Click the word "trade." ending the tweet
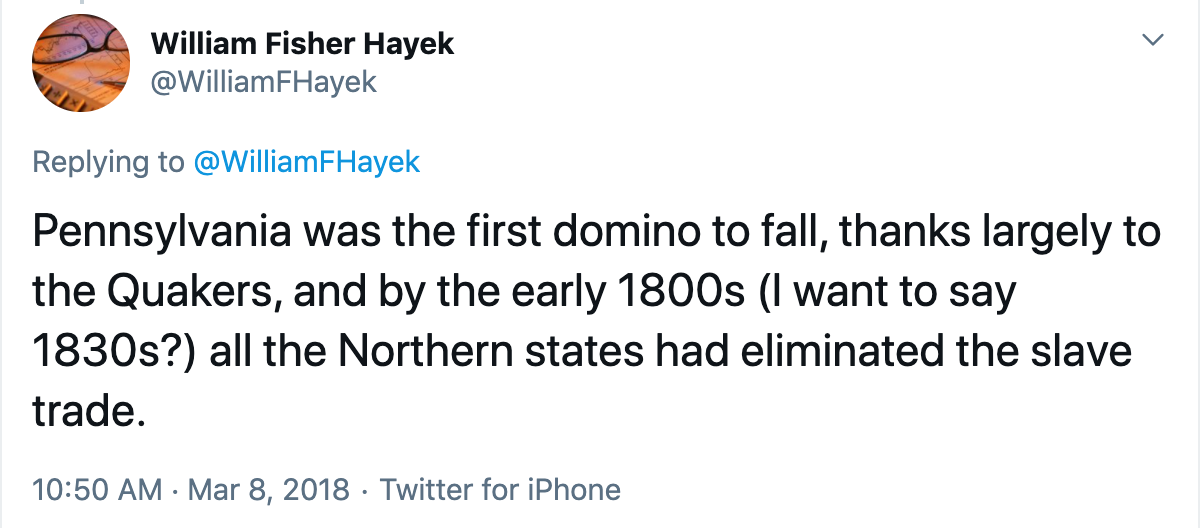This screenshot has height=528, width=1202. (83, 410)
